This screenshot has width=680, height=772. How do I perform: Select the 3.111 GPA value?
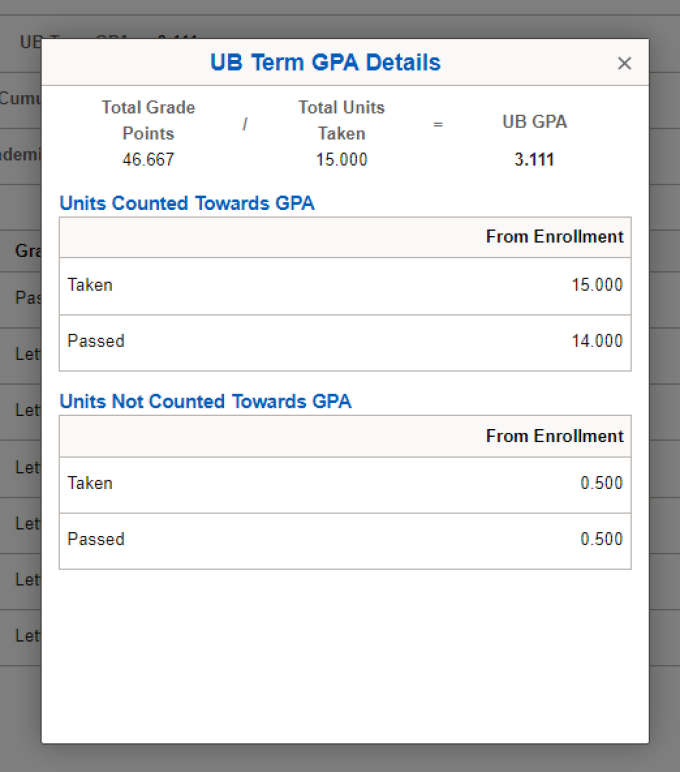[x=534, y=160]
